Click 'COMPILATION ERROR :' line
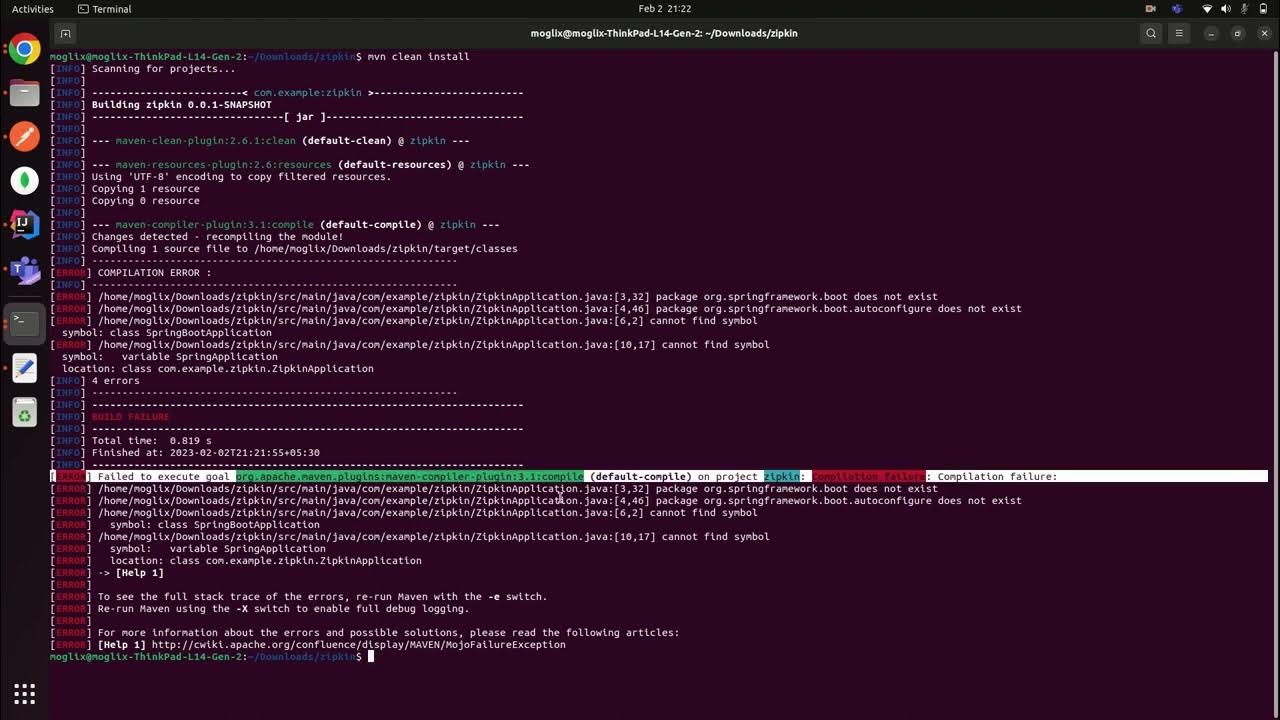This screenshot has width=1280, height=720. tap(154, 273)
